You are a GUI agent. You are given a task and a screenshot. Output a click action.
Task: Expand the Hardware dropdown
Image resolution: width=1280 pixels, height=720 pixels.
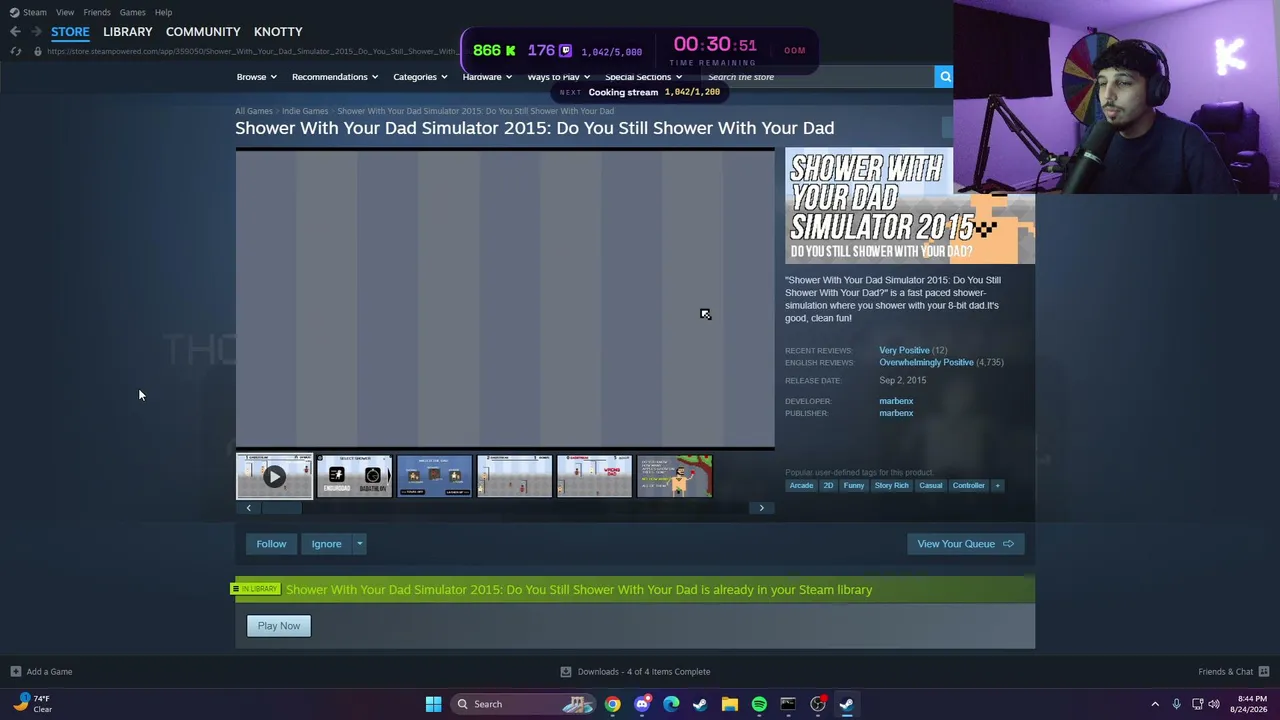click(487, 77)
